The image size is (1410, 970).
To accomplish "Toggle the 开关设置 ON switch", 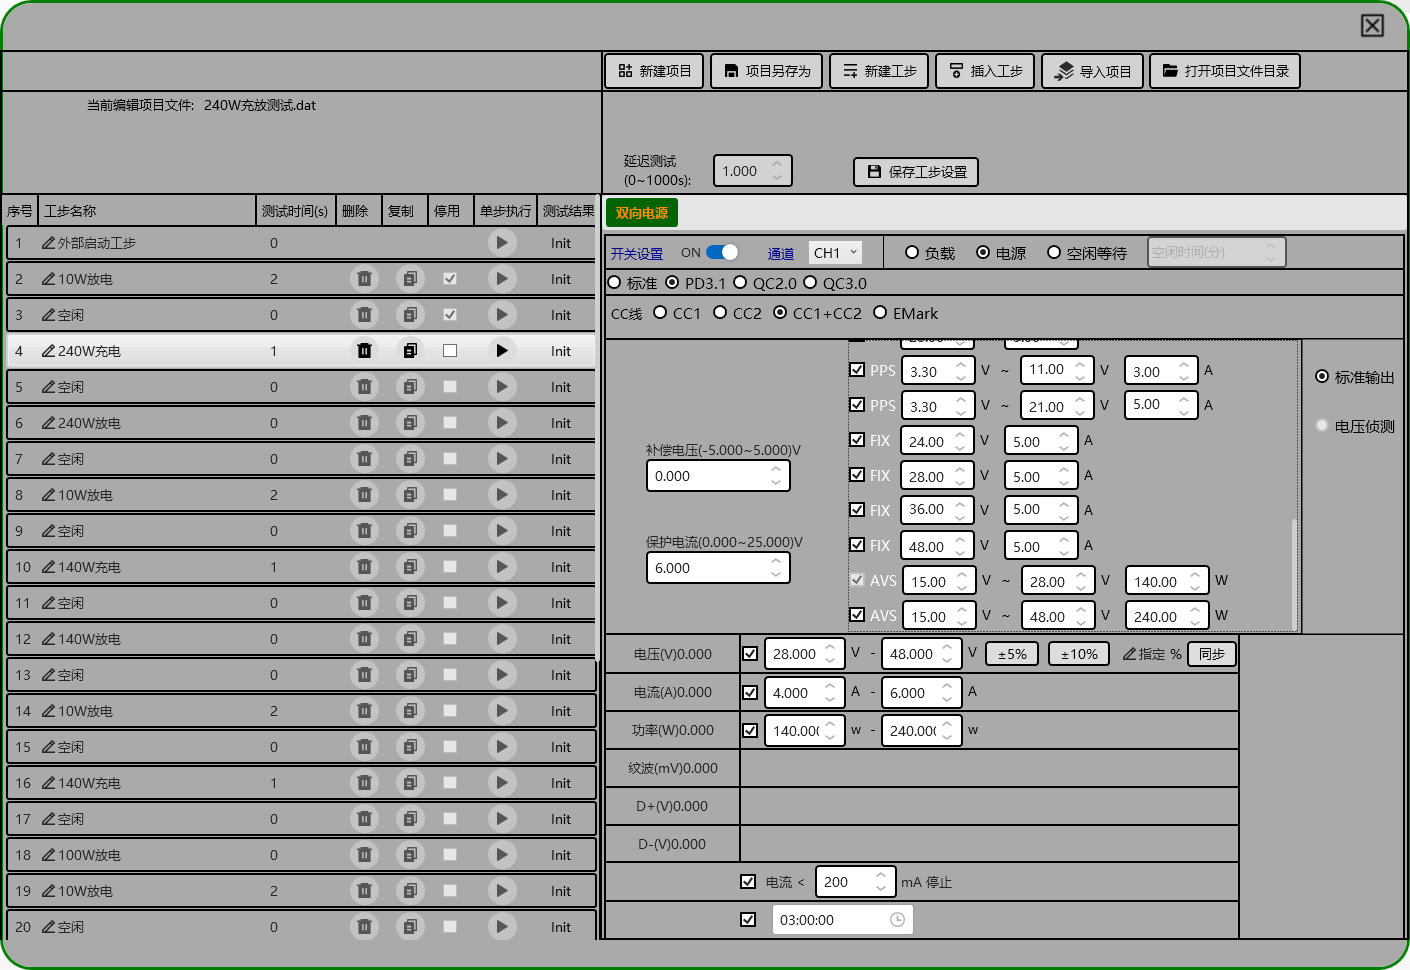I will 722,253.
